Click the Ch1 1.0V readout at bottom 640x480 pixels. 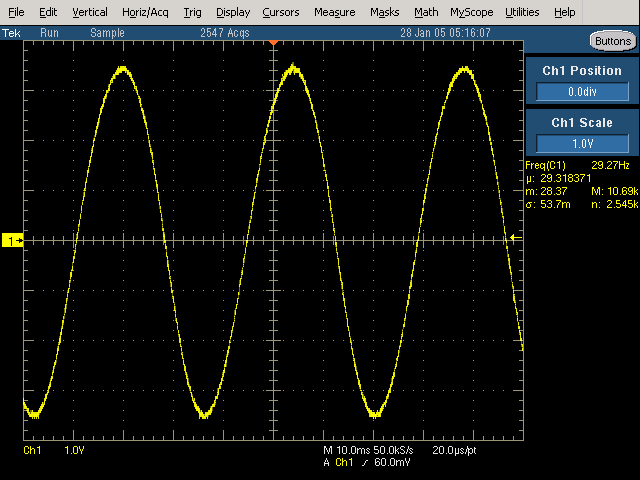[54, 452]
